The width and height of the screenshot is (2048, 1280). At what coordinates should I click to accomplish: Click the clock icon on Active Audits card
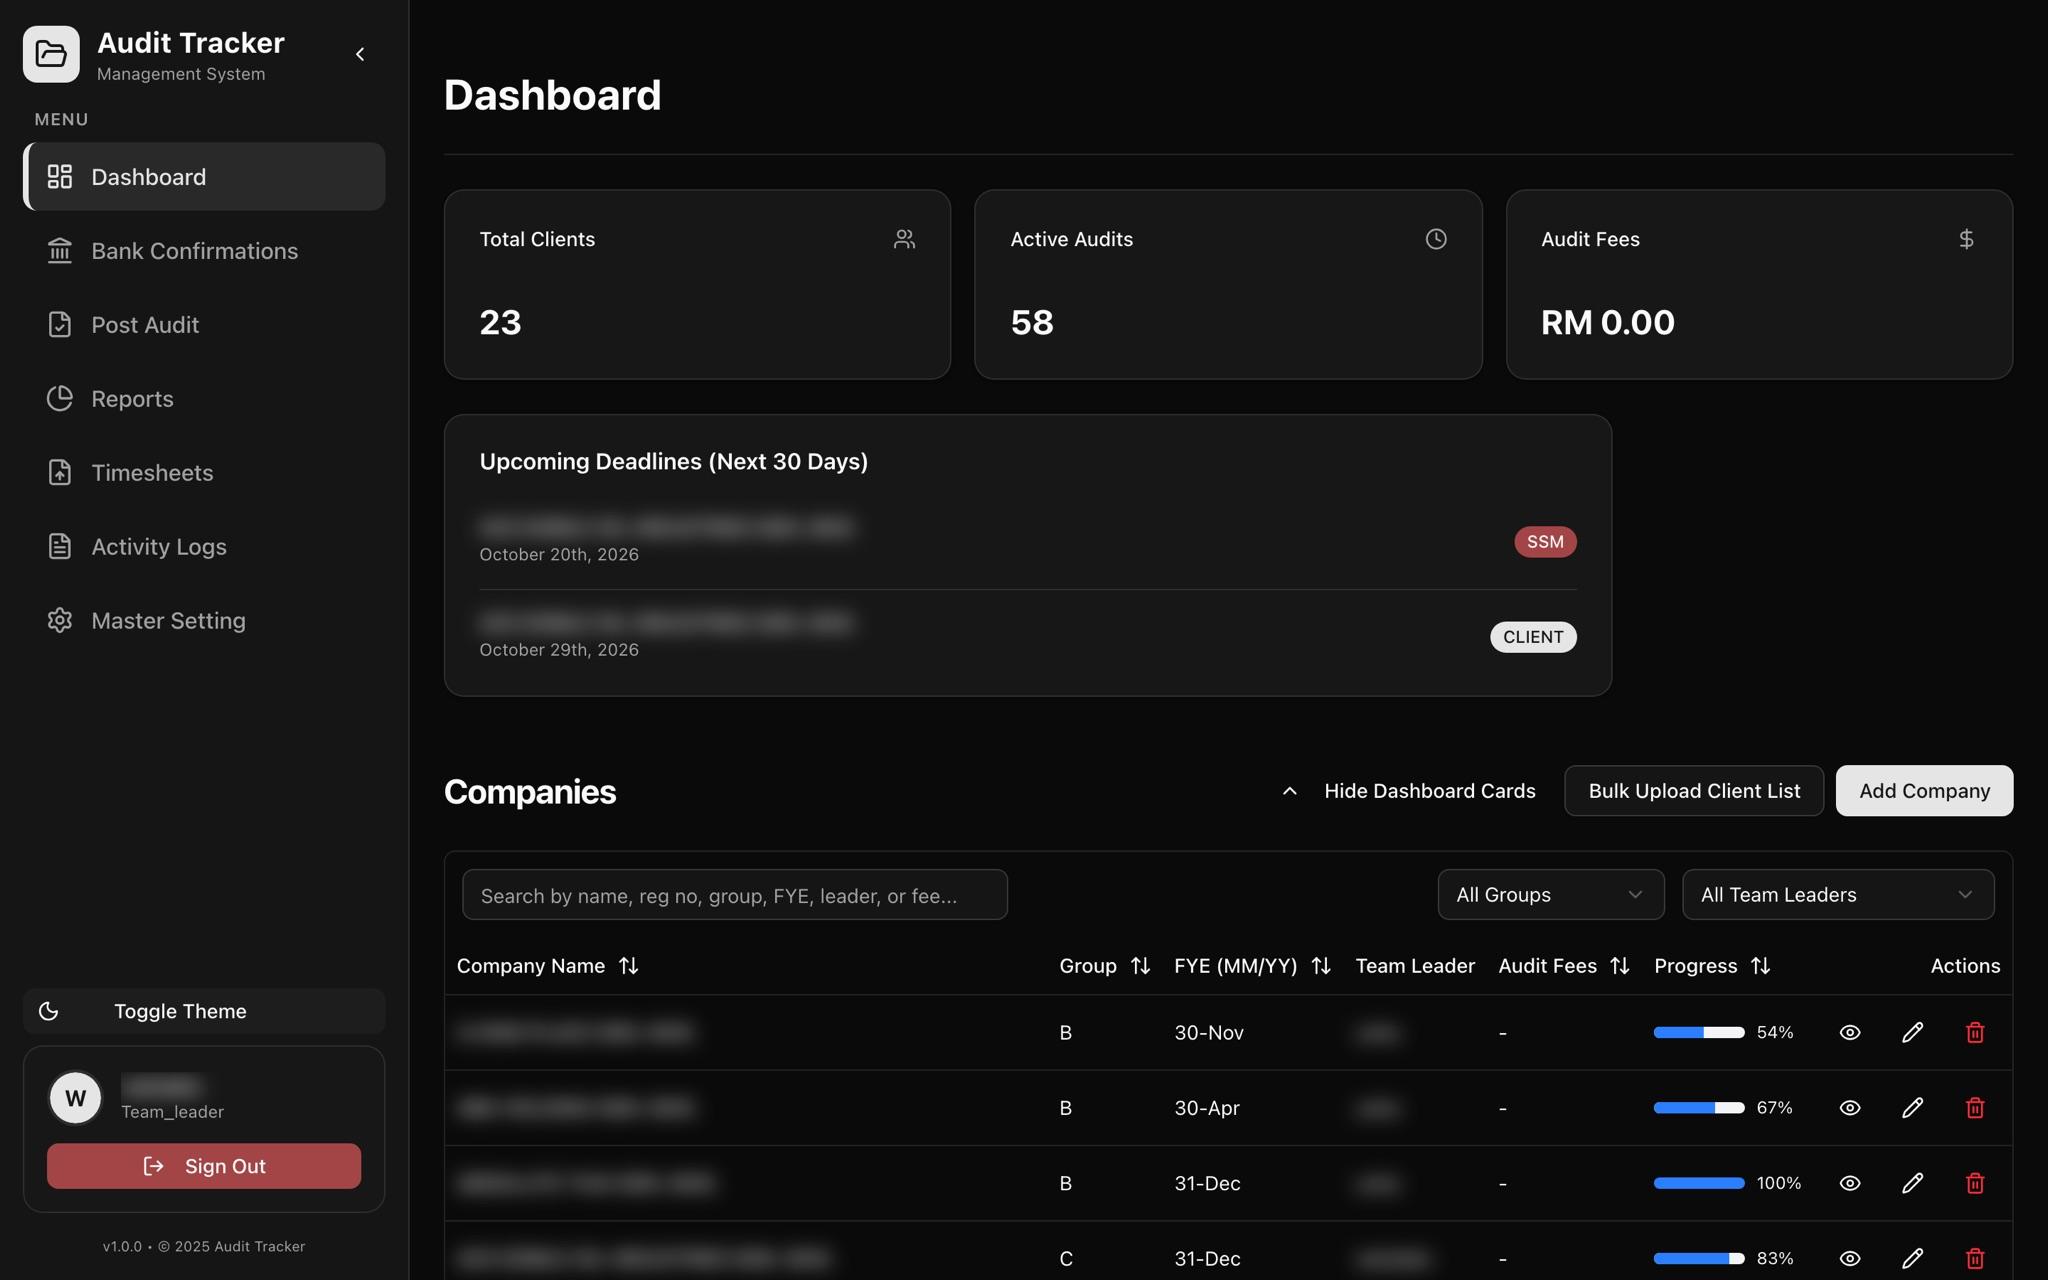(x=1436, y=239)
